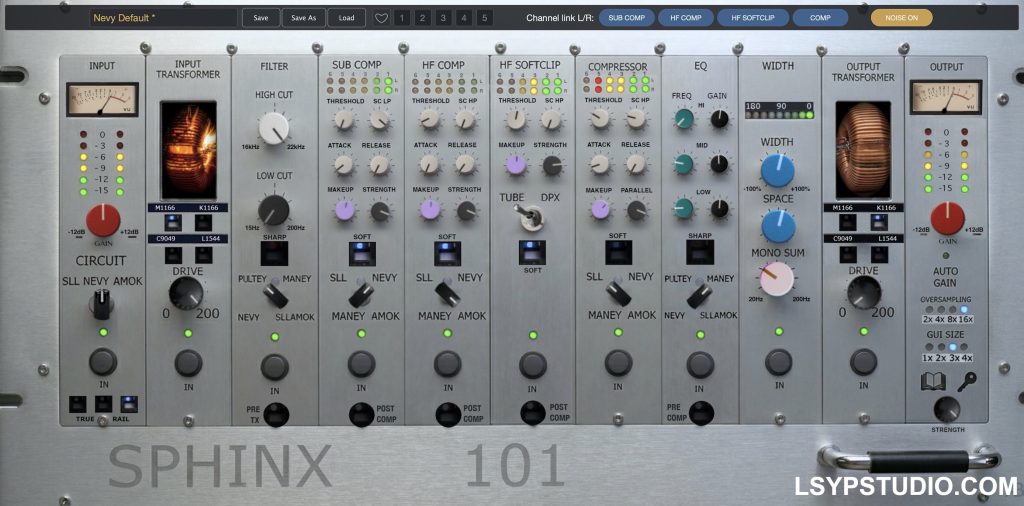This screenshot has width=1024, height=506.
Task: Click the Filter module circuit rotary selector
Action: (x=275, y=294)
